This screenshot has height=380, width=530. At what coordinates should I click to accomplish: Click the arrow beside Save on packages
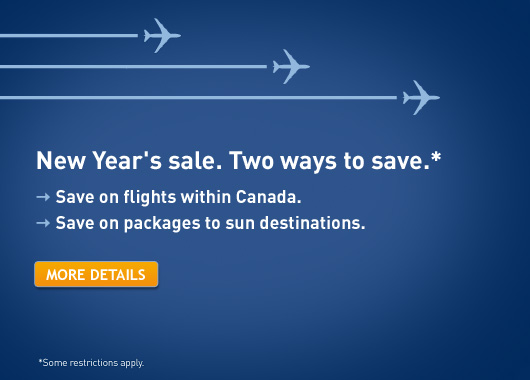(x=43, y=223)
